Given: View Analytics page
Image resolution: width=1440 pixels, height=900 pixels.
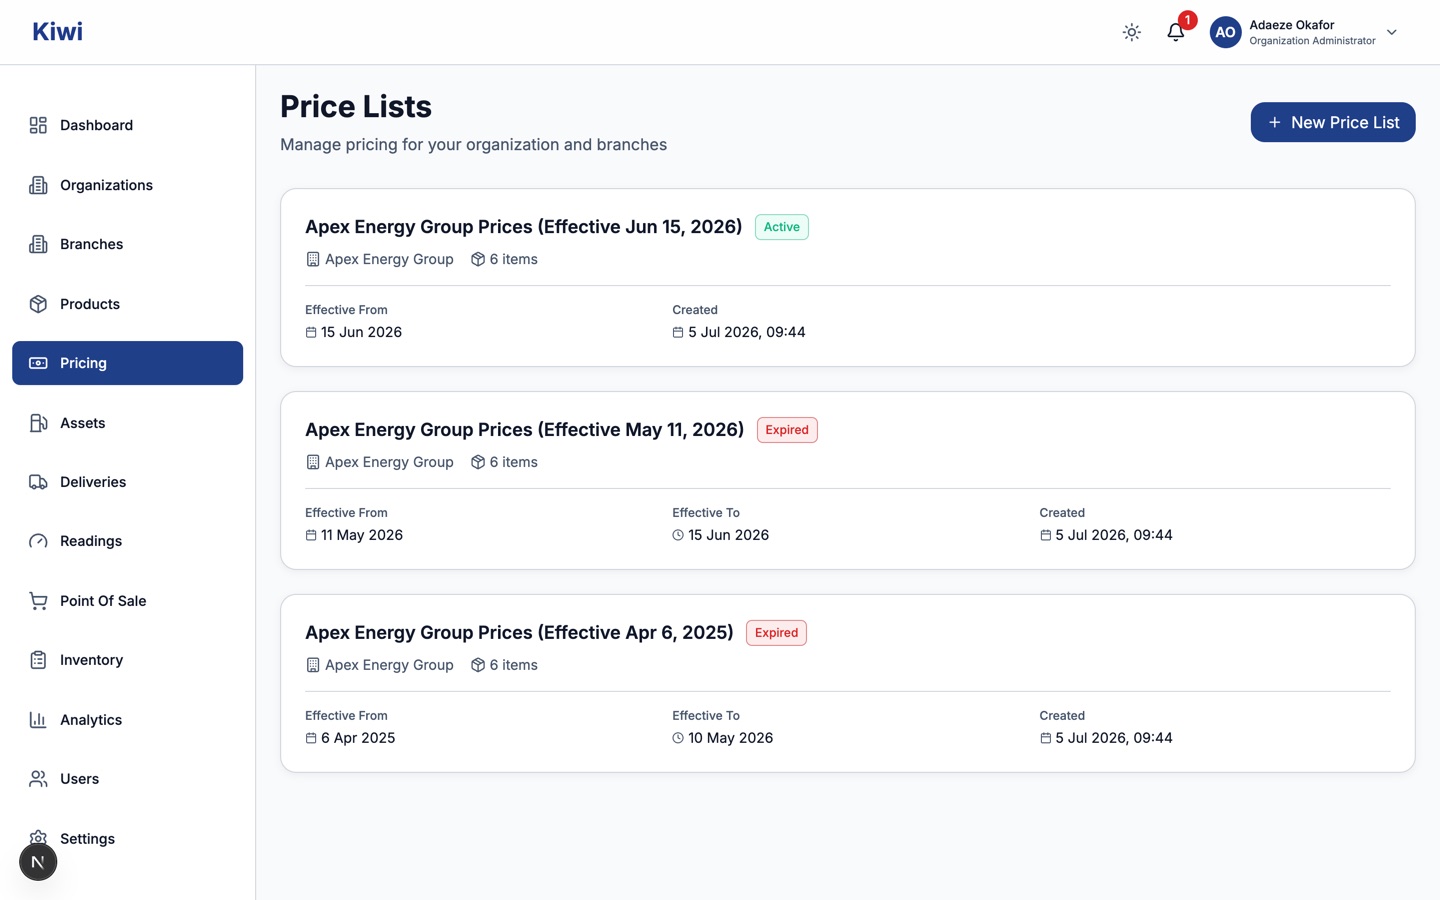Looking at the screenshot, I should [x=127, y=720].
